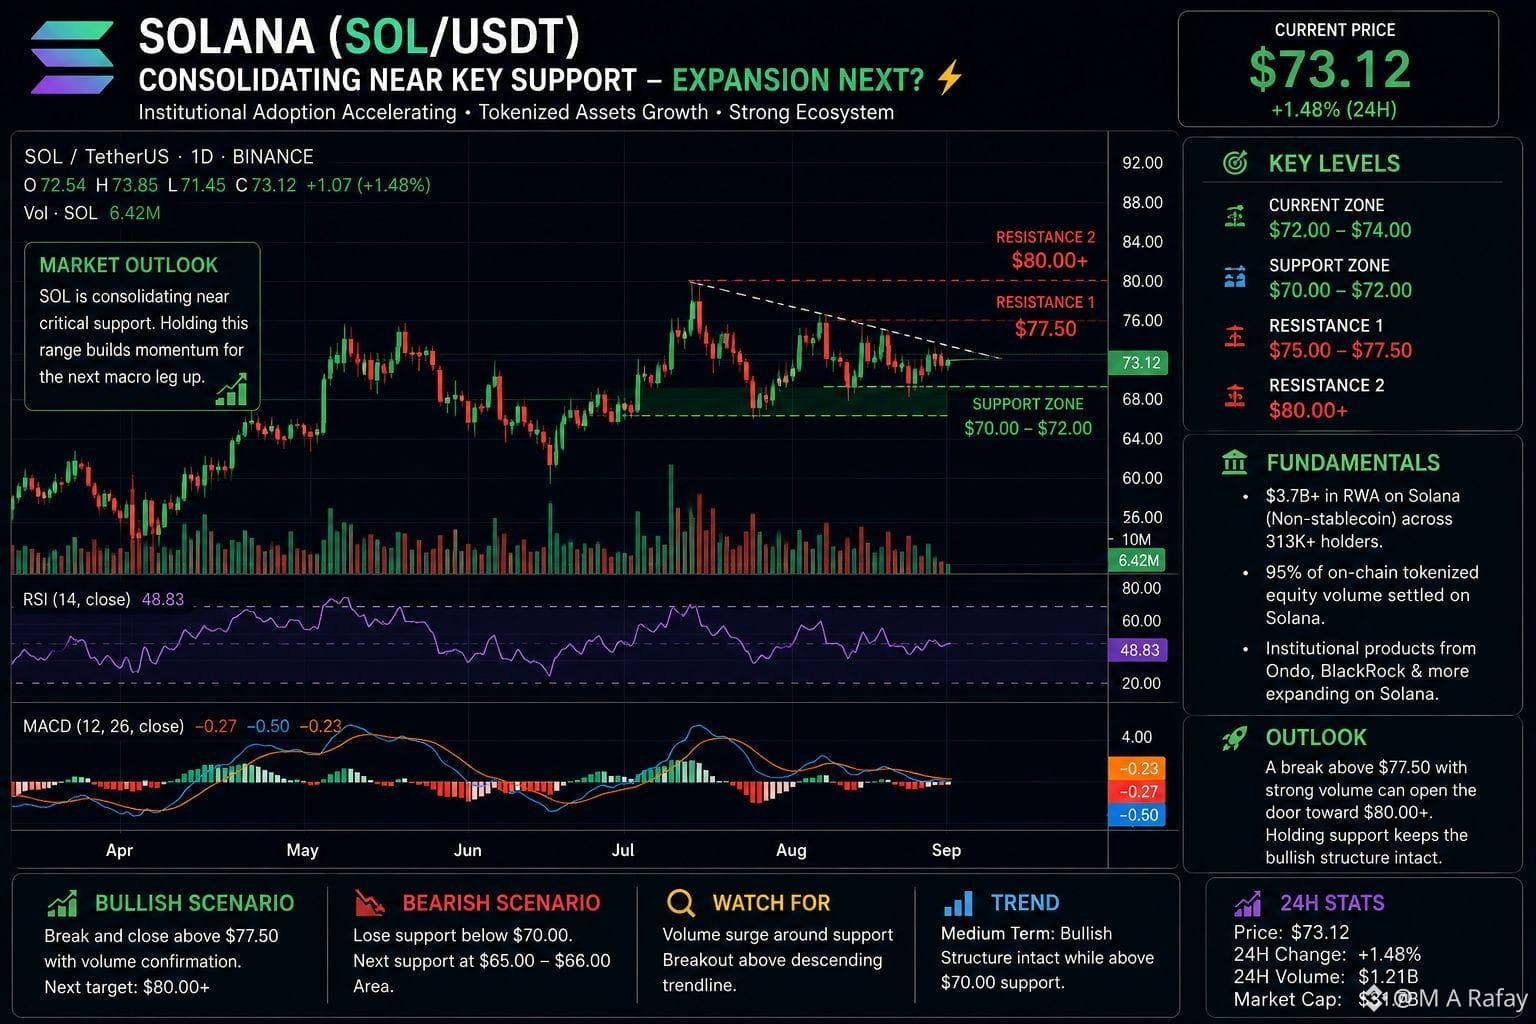Screen dimensions: 1536x1024
Task: Click the red falling chart icon beside BEARISH SCENARIO
Action: [369, 903]
